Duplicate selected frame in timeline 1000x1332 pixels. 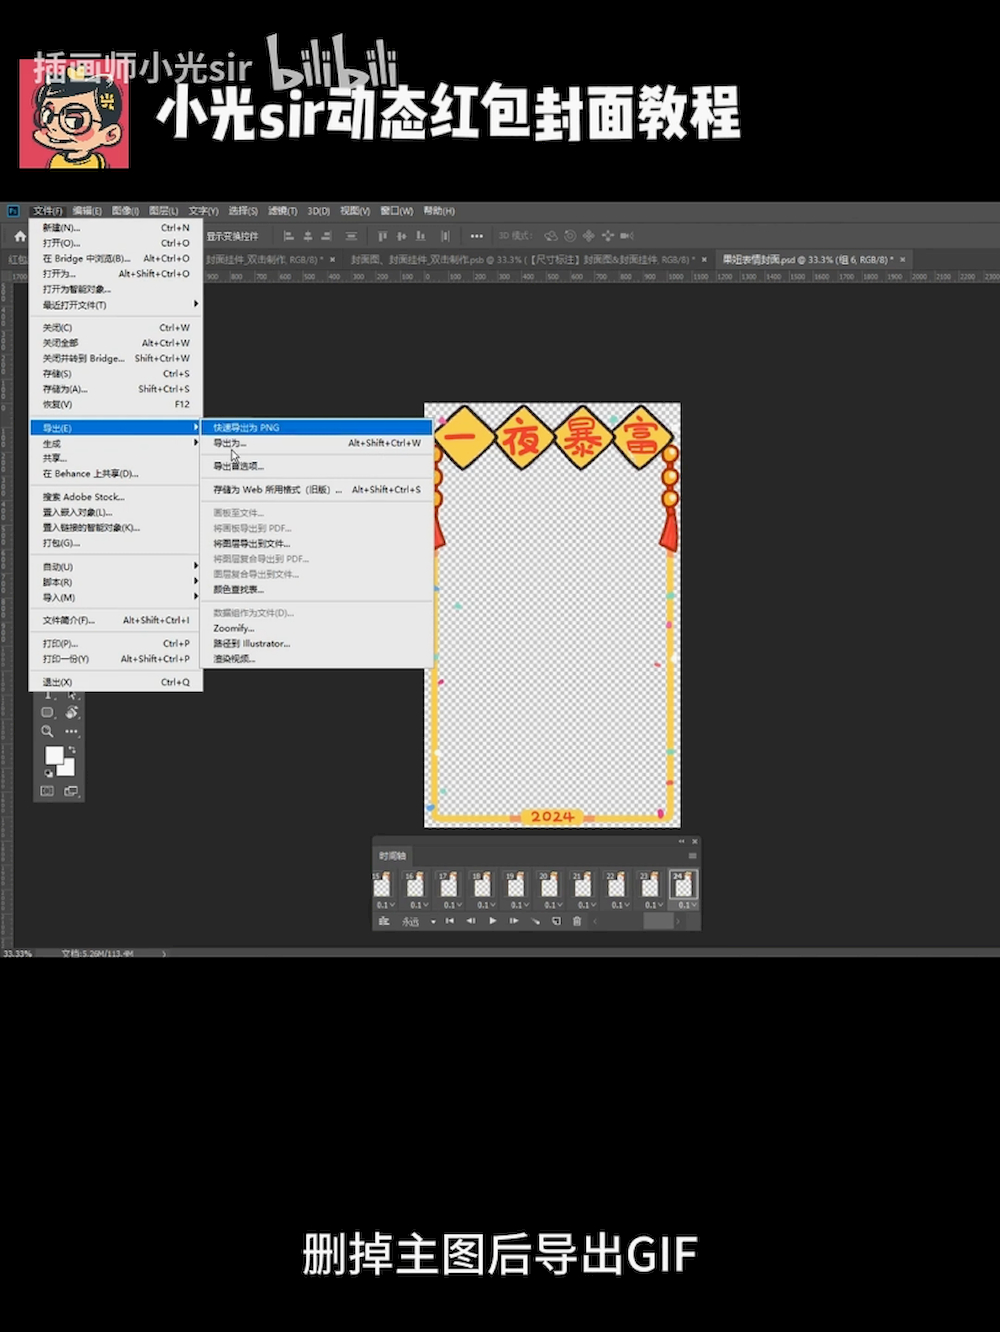[556, 921]
